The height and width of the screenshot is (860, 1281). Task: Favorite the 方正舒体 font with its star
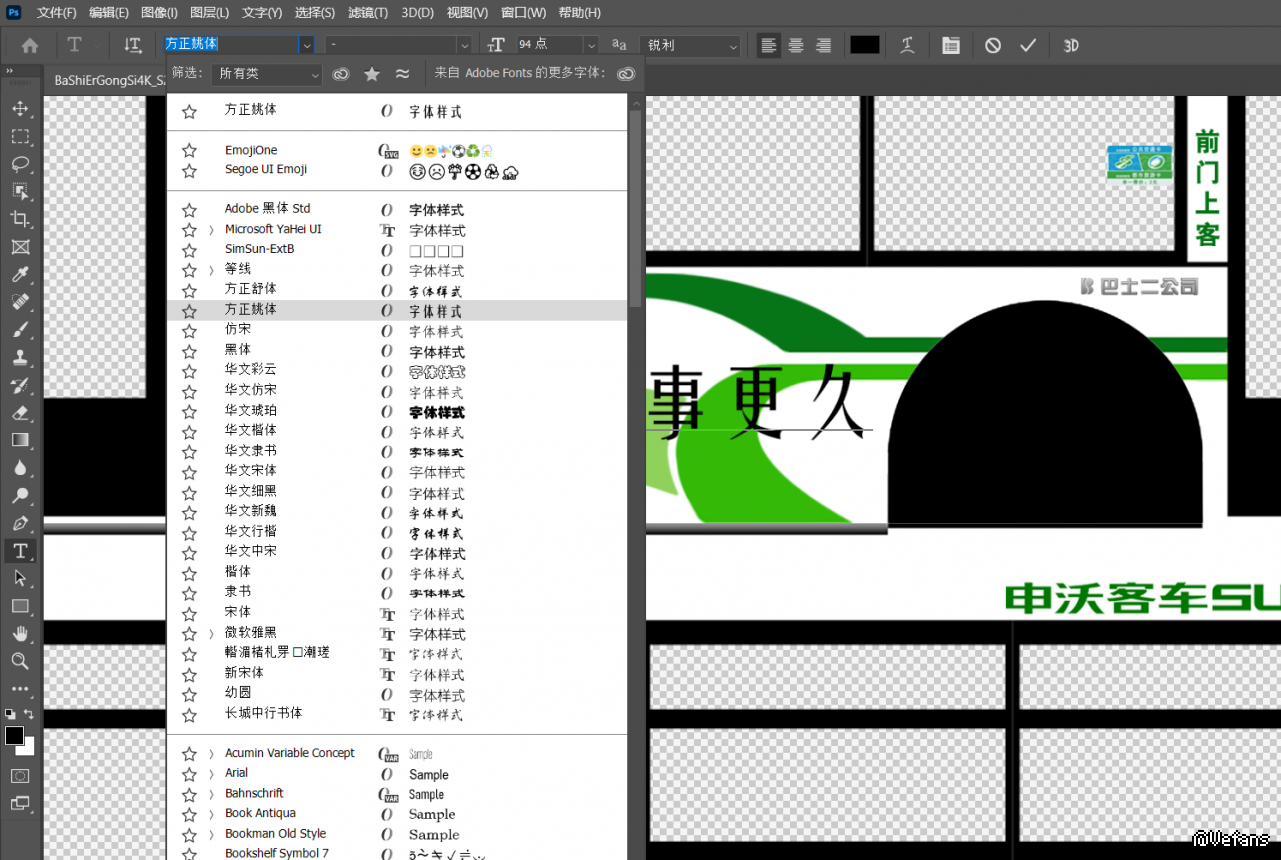pos(189,290)
